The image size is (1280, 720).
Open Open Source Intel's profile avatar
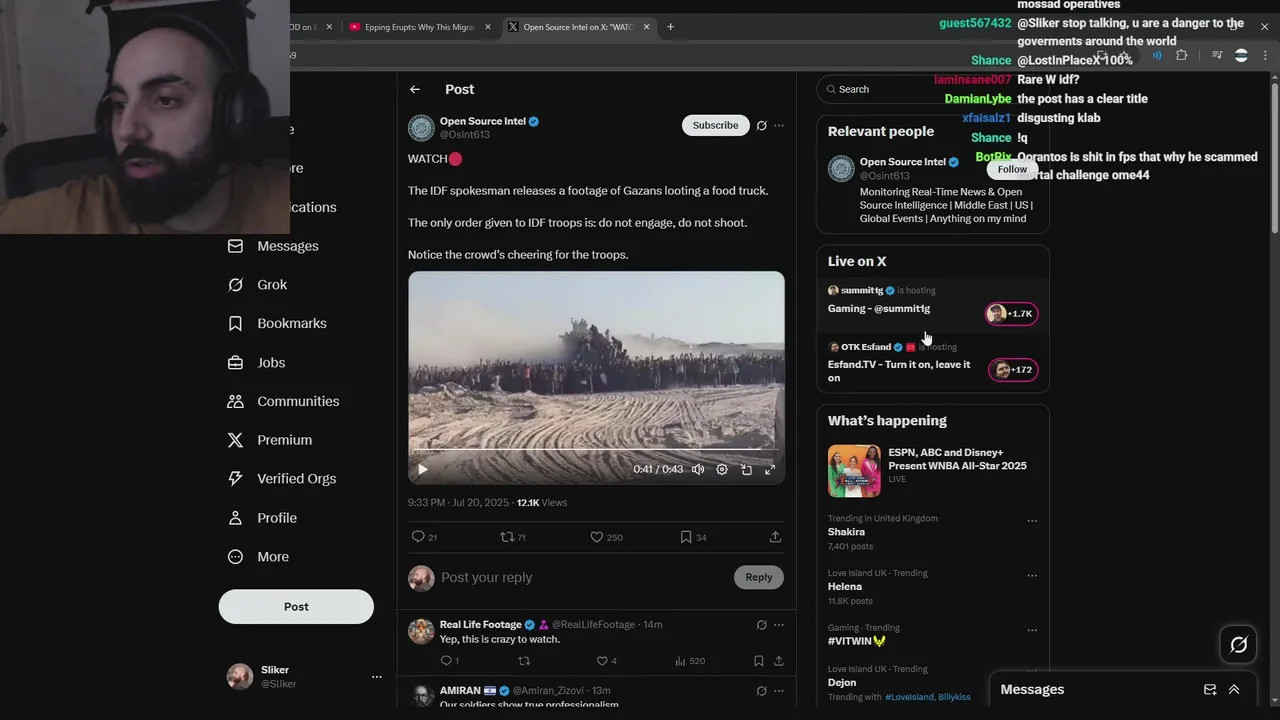coord(421,128)
